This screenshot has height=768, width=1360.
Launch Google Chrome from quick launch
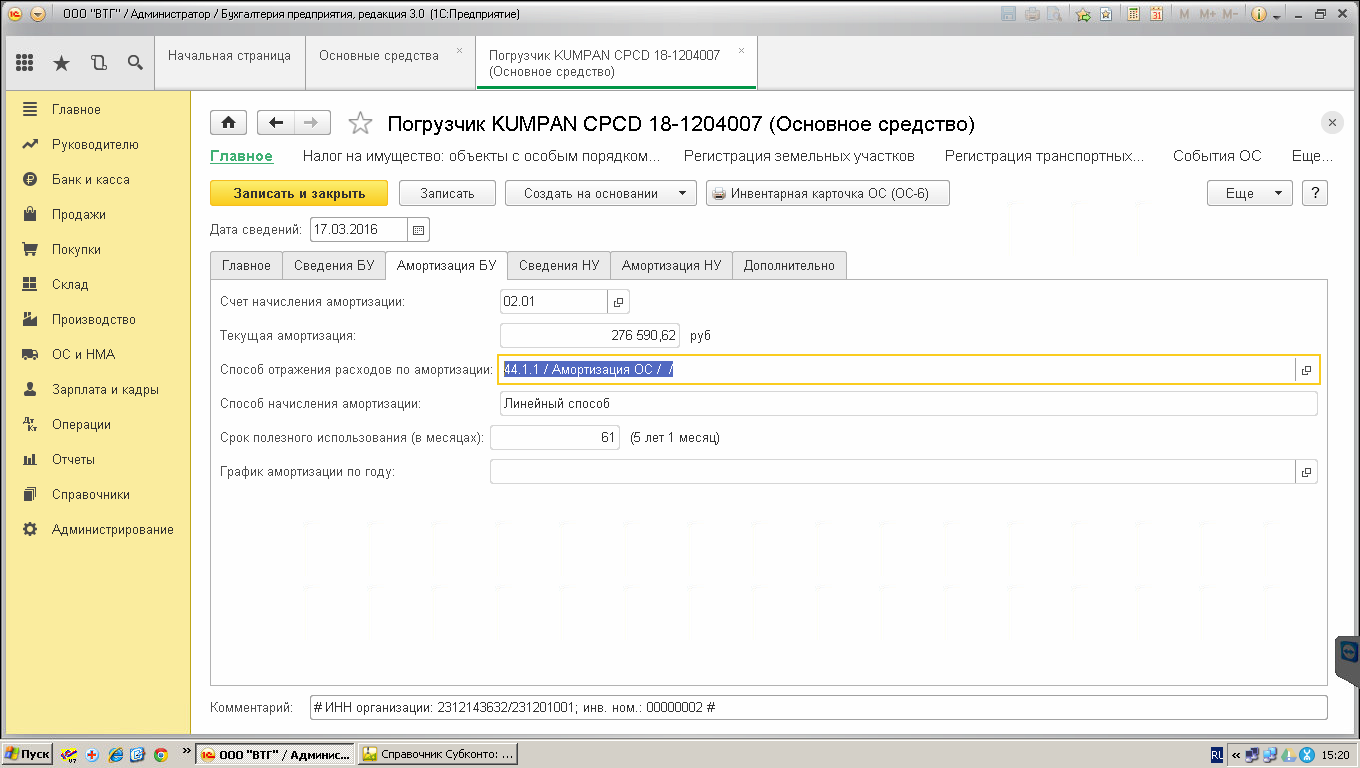tap(160, 754)
